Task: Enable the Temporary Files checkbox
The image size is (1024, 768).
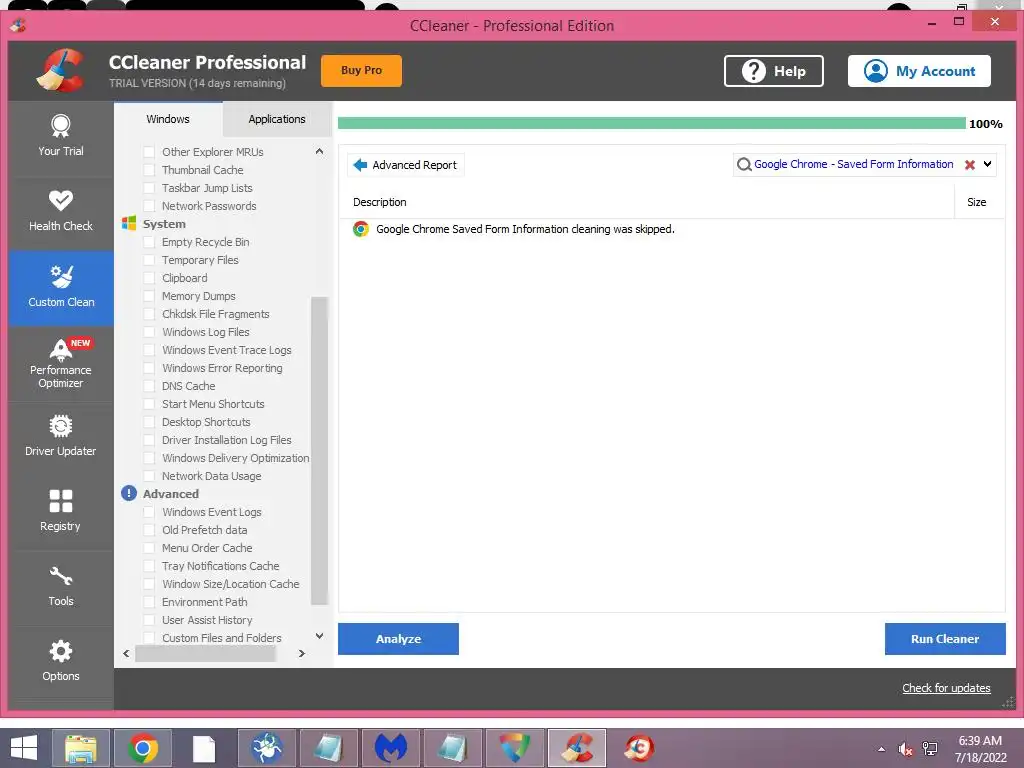Action: 149,260
